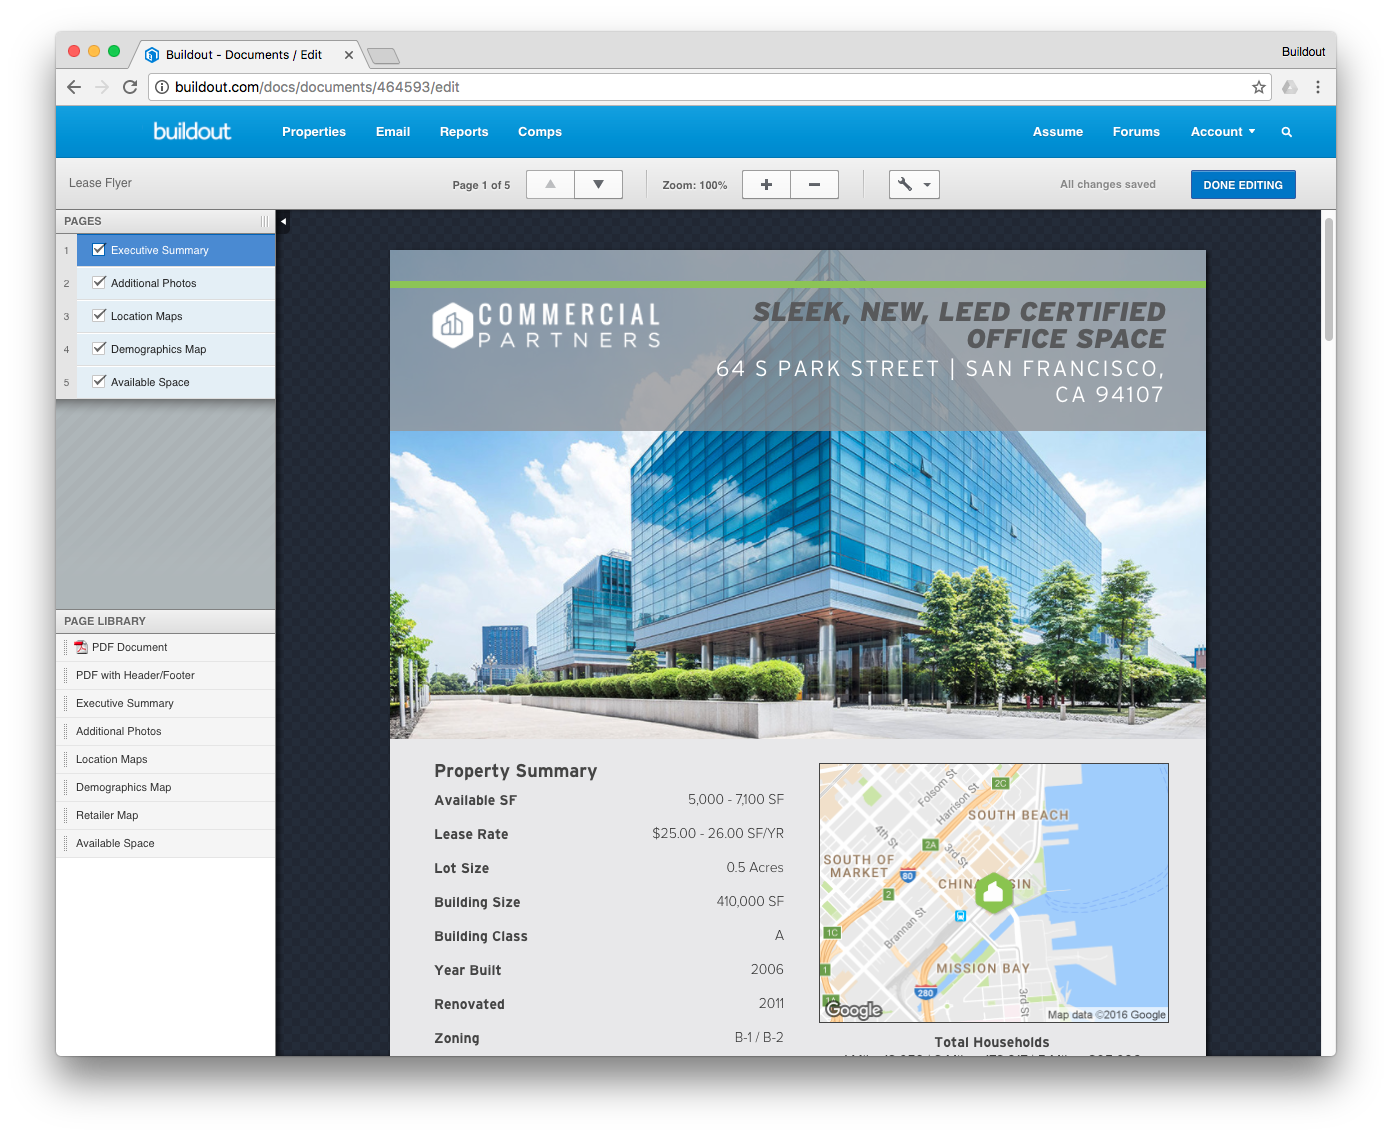Click the search magnifier icon in navbar
The image size is (1392, 1136).
click(x=1286, y=132)
